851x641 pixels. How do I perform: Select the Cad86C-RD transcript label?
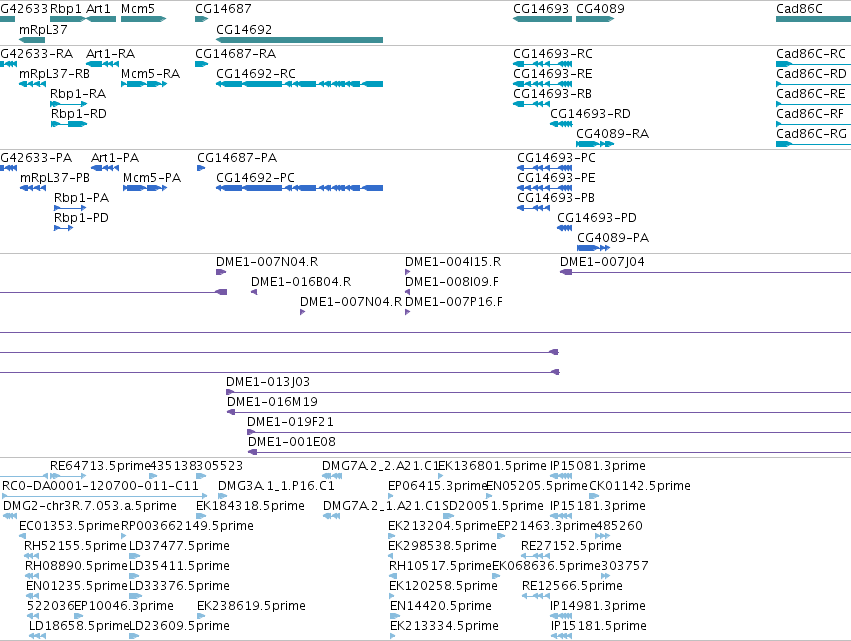click(x=811, y=74)
